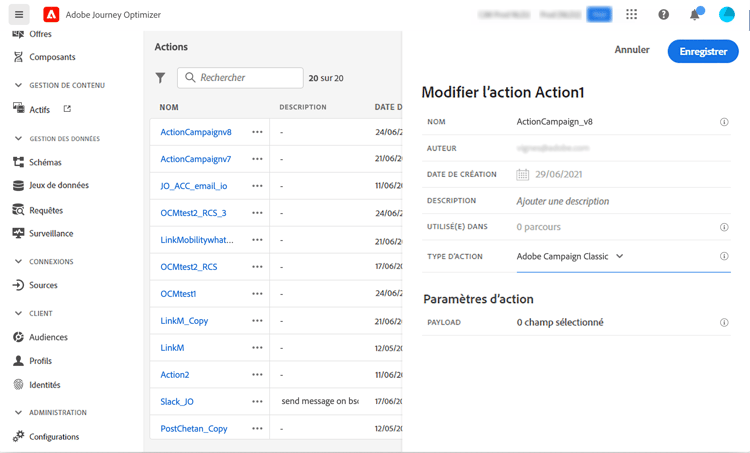
Task: Open the hamburger navigation menu
Action: pos(19,14)
